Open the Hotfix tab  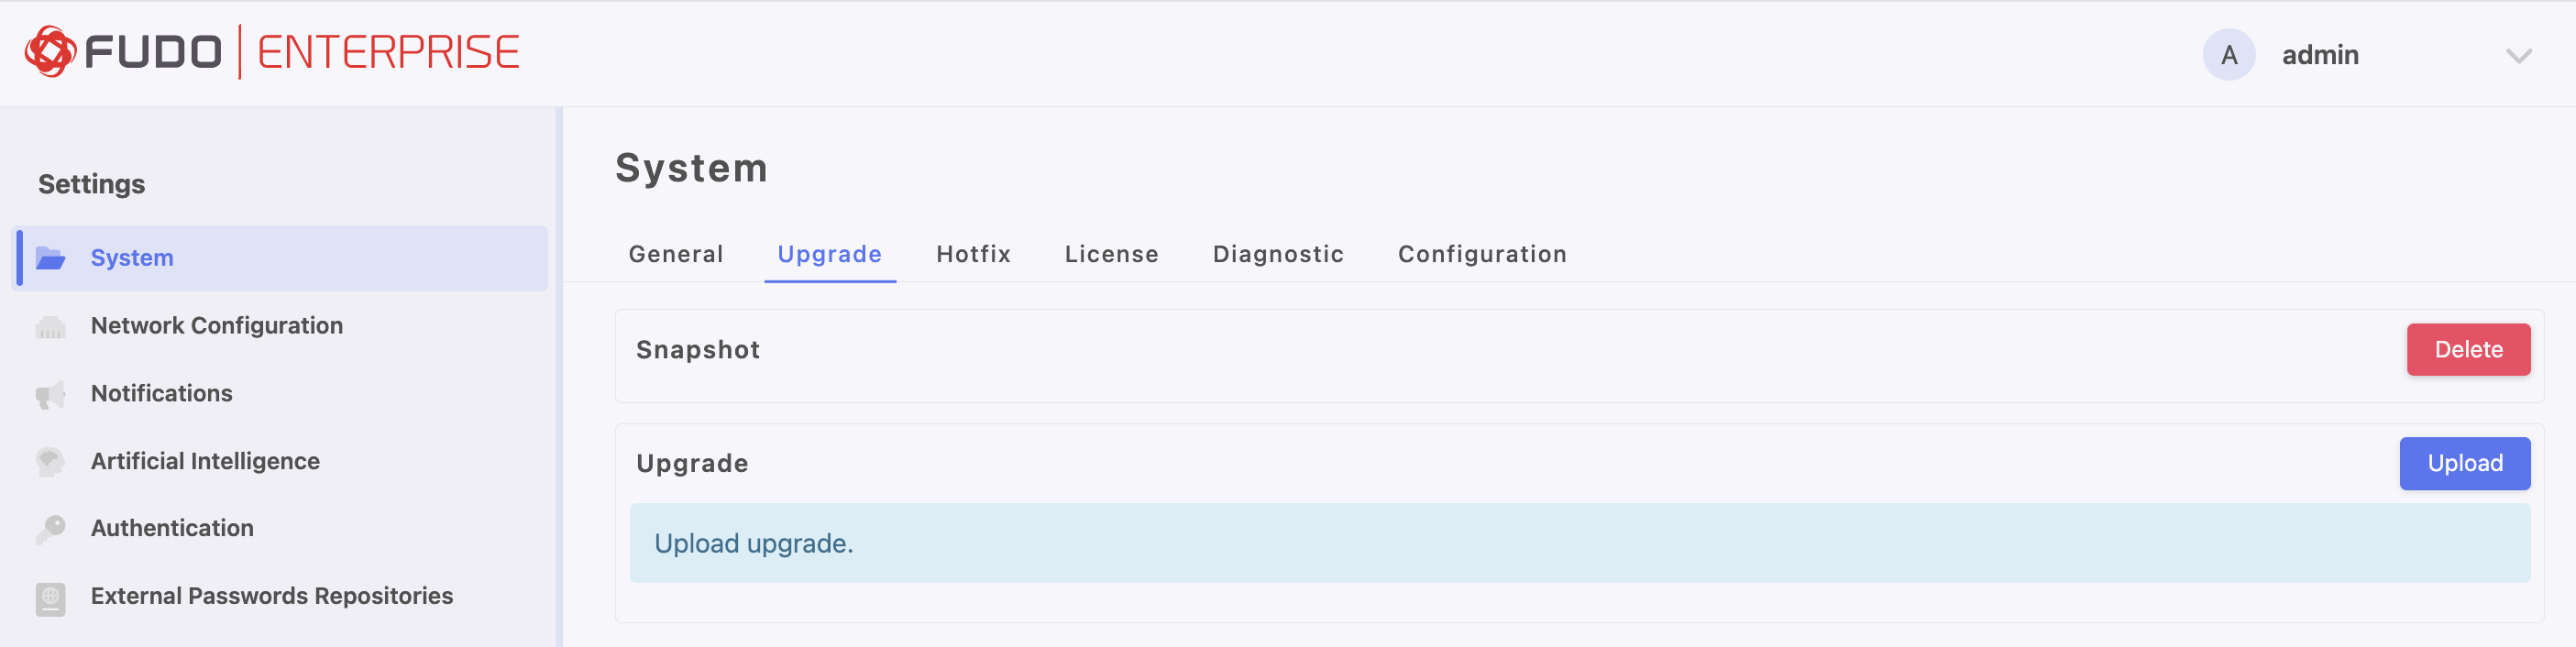[x=973, y=254]
